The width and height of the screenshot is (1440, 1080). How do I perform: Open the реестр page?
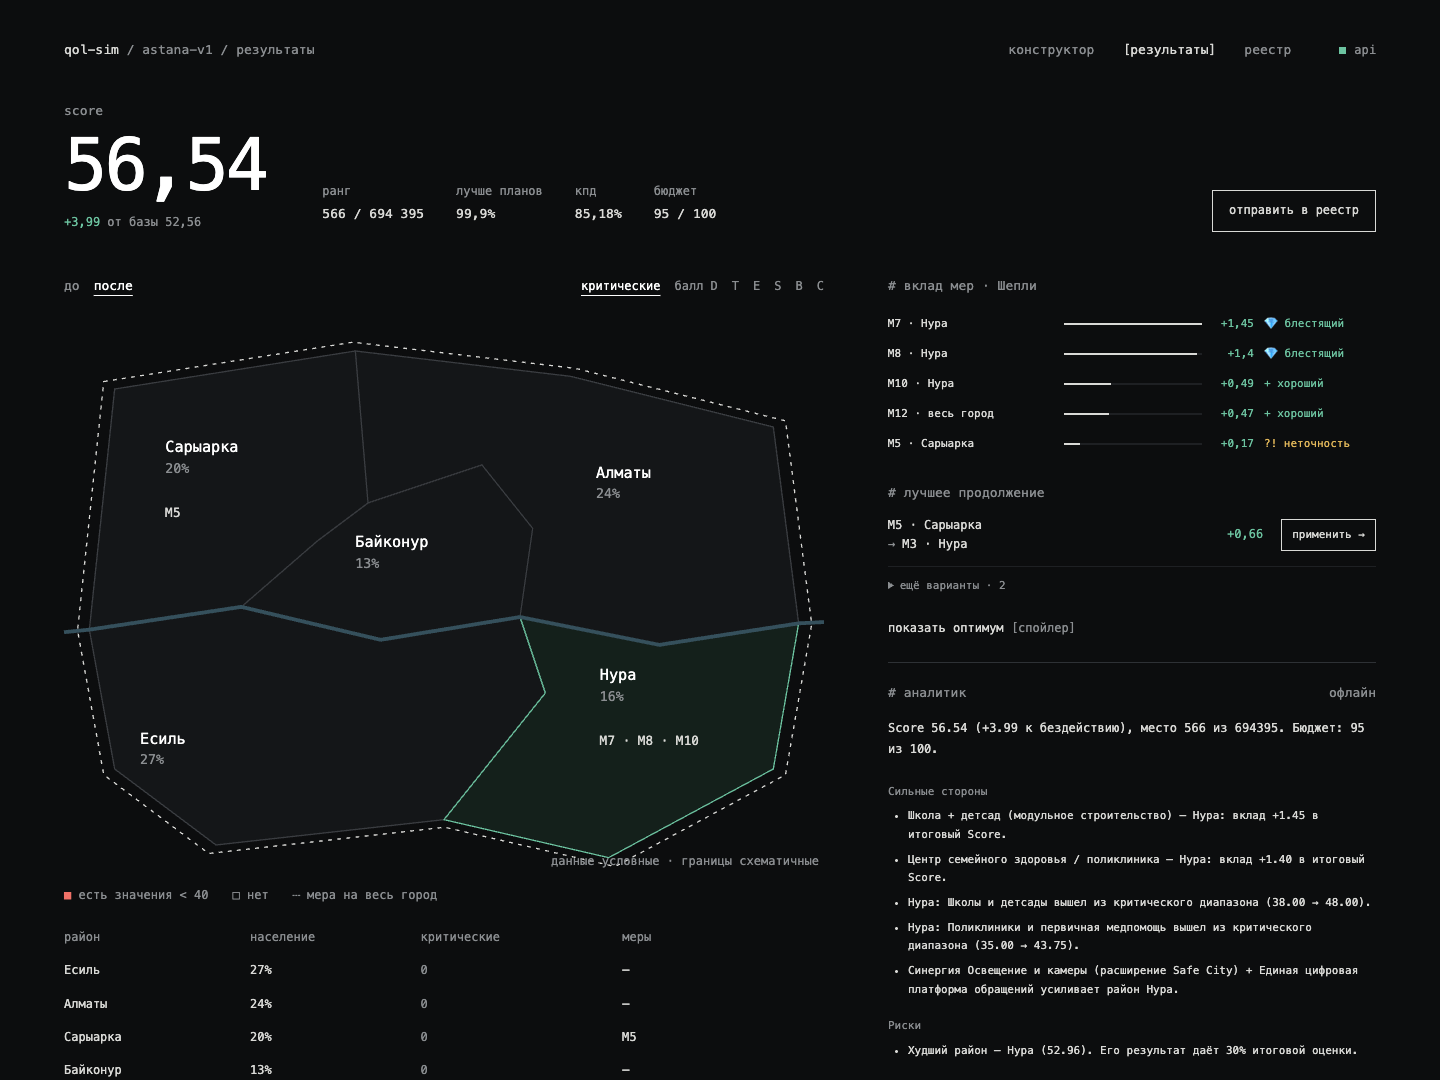tap(1268, 50)
